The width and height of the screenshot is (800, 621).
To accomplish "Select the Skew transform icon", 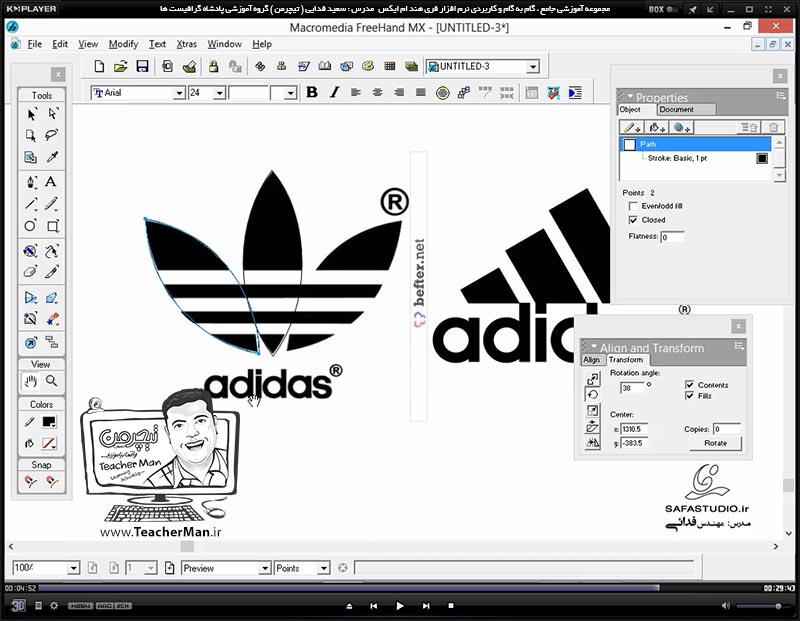I will coord(592,427).
